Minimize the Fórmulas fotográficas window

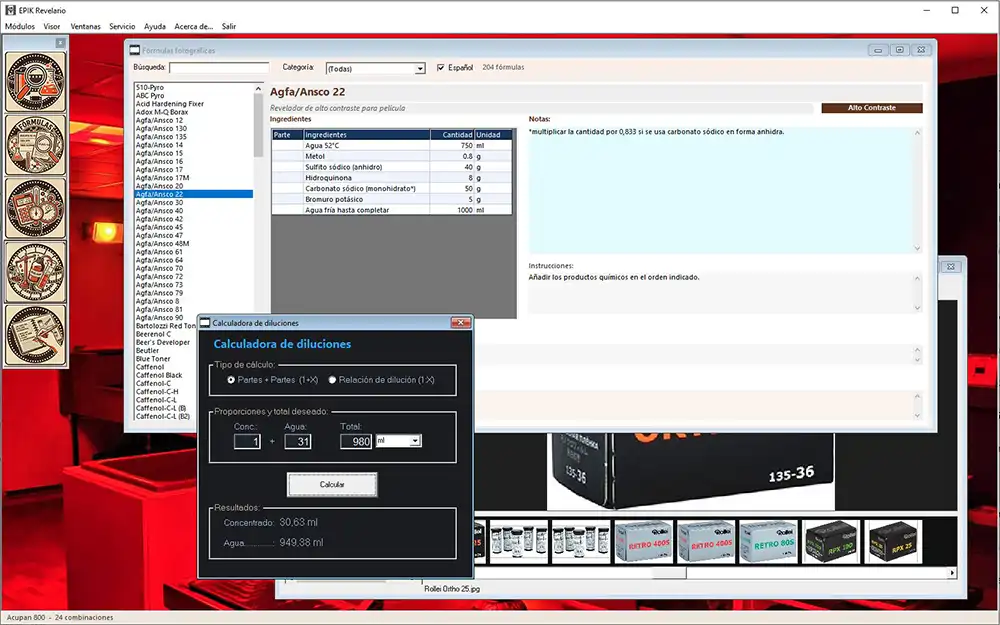point(878,50)
